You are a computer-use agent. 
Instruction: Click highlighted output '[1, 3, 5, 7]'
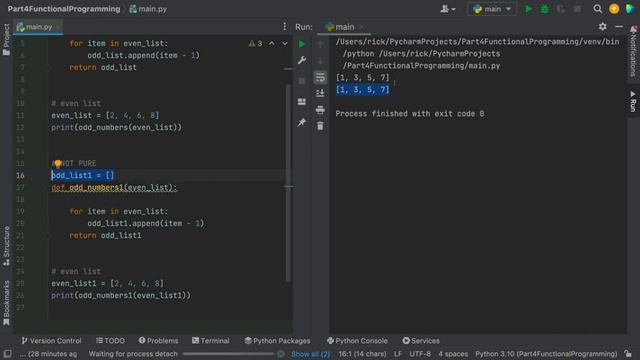tap(362, 89)
